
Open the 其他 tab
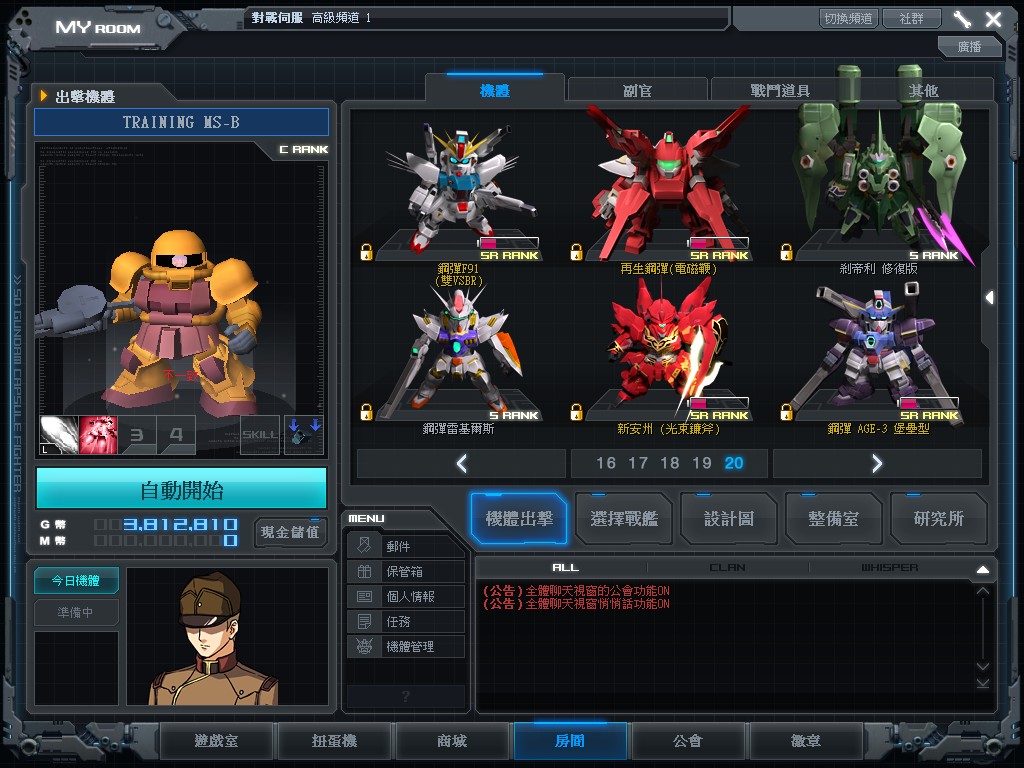[x=923, y=90]
